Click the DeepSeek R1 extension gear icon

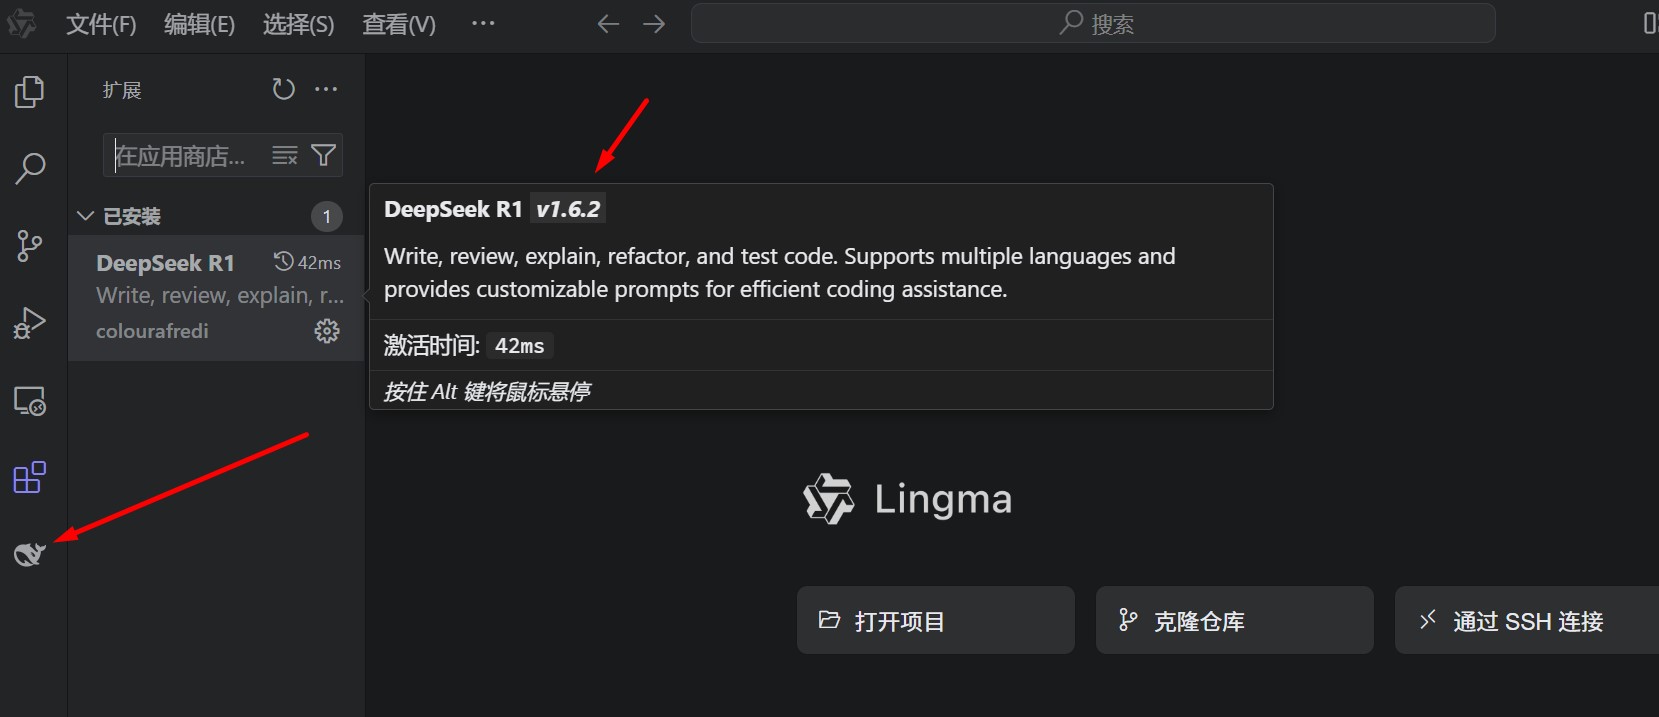point(327,330)
